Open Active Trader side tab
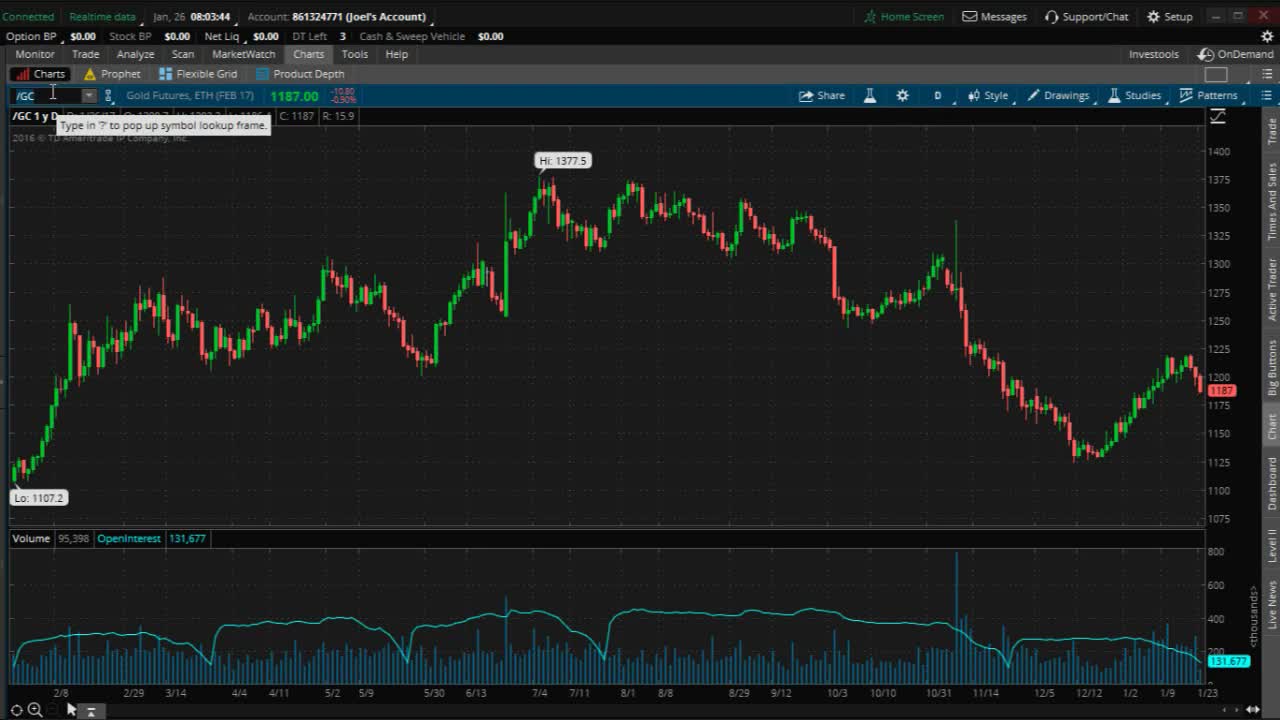 coord(1272,289)
